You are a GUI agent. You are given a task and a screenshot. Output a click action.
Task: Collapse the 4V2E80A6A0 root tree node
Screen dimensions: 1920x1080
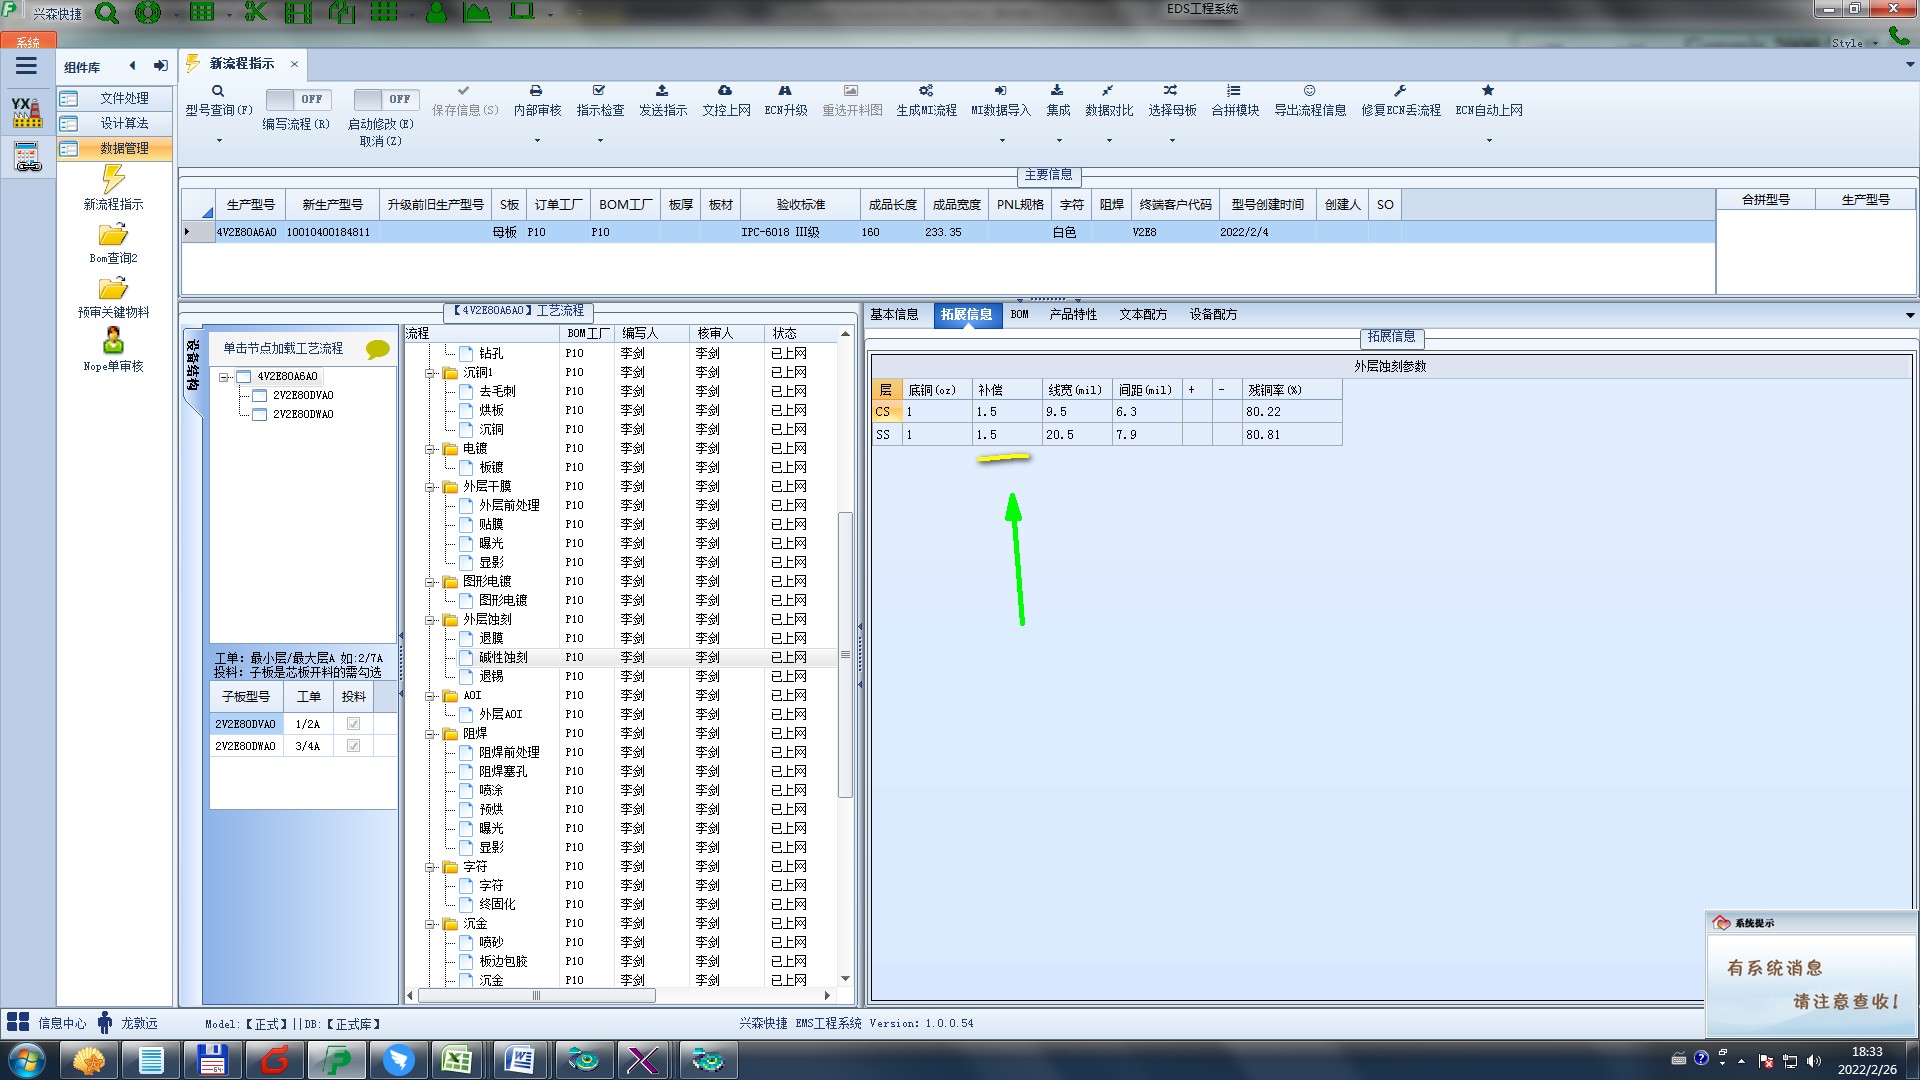coord(225,377)
